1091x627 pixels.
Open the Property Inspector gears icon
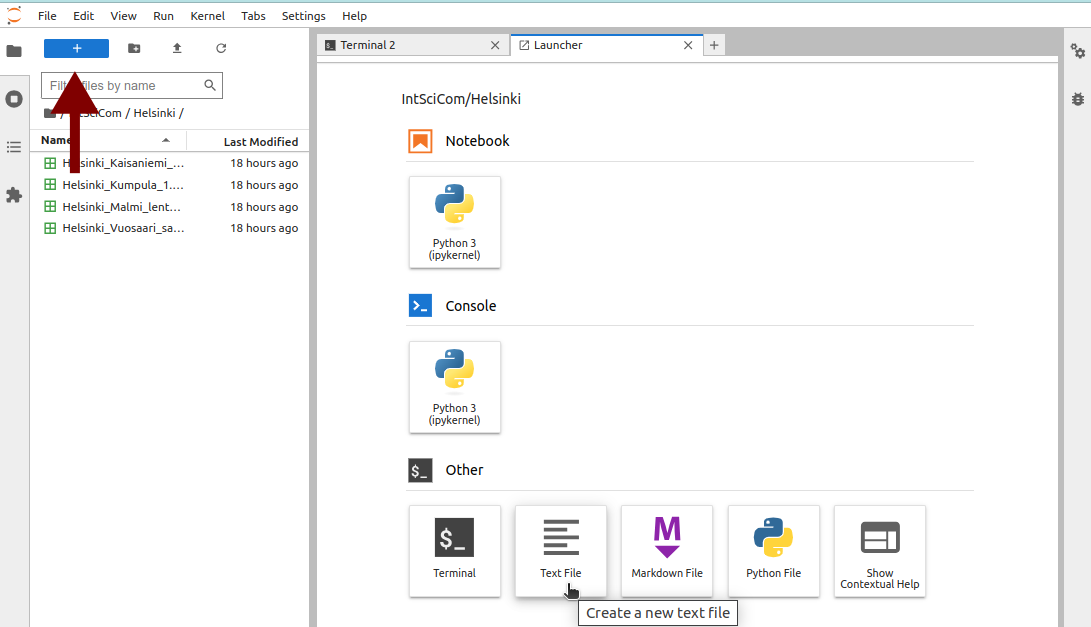1078,51
